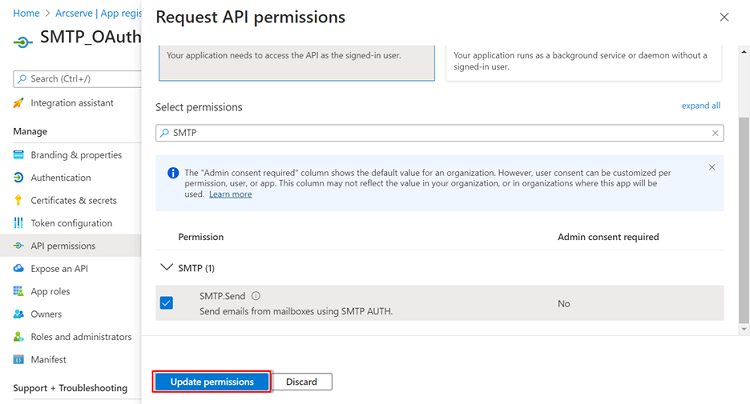Image resolution: width=750 pixels, height=404 pixels.
Task: Click the App roles grid icon
Action: pyautogui.click(x=18, y=291)
